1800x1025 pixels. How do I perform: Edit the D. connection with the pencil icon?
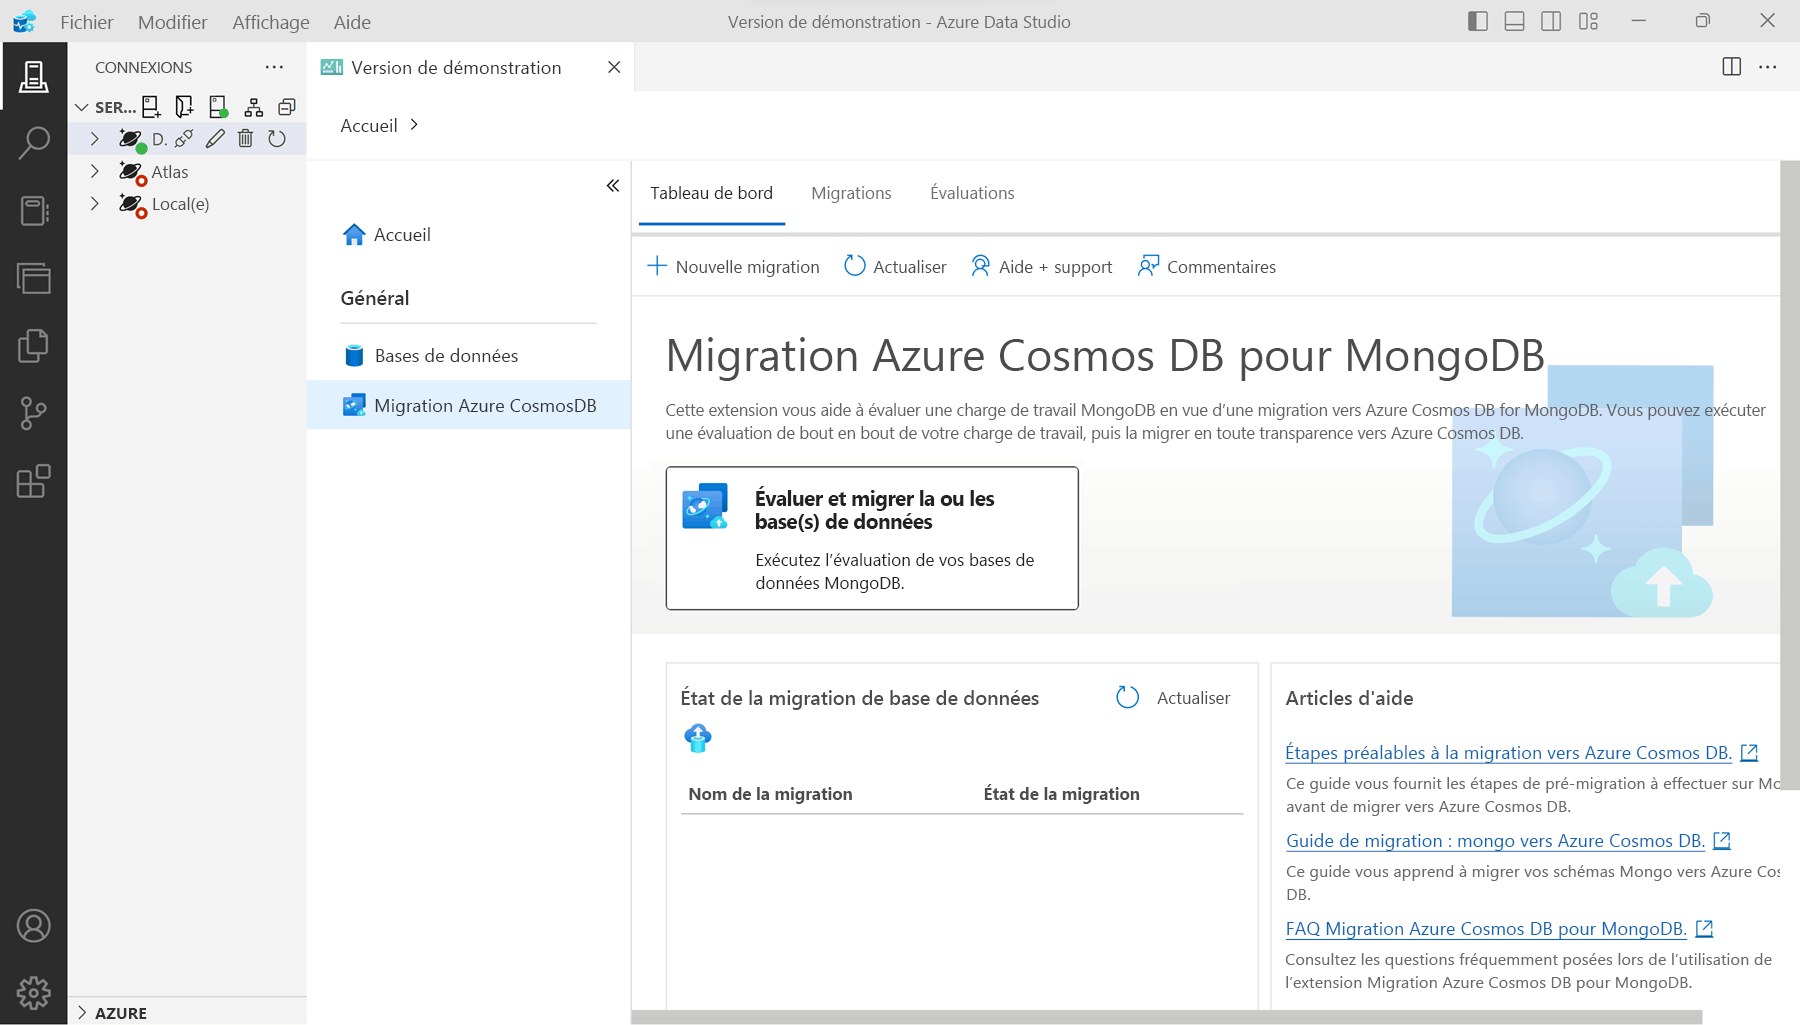tap(215, 138)
